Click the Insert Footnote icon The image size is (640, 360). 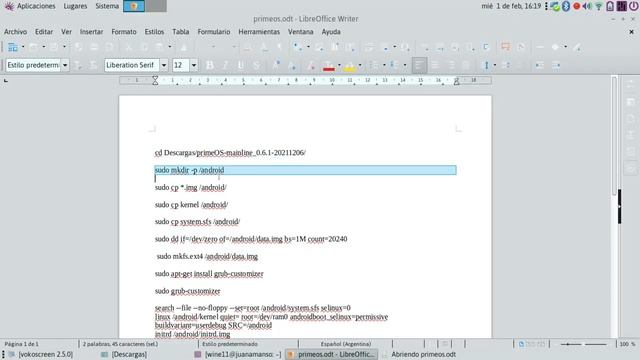click(440, 47)
